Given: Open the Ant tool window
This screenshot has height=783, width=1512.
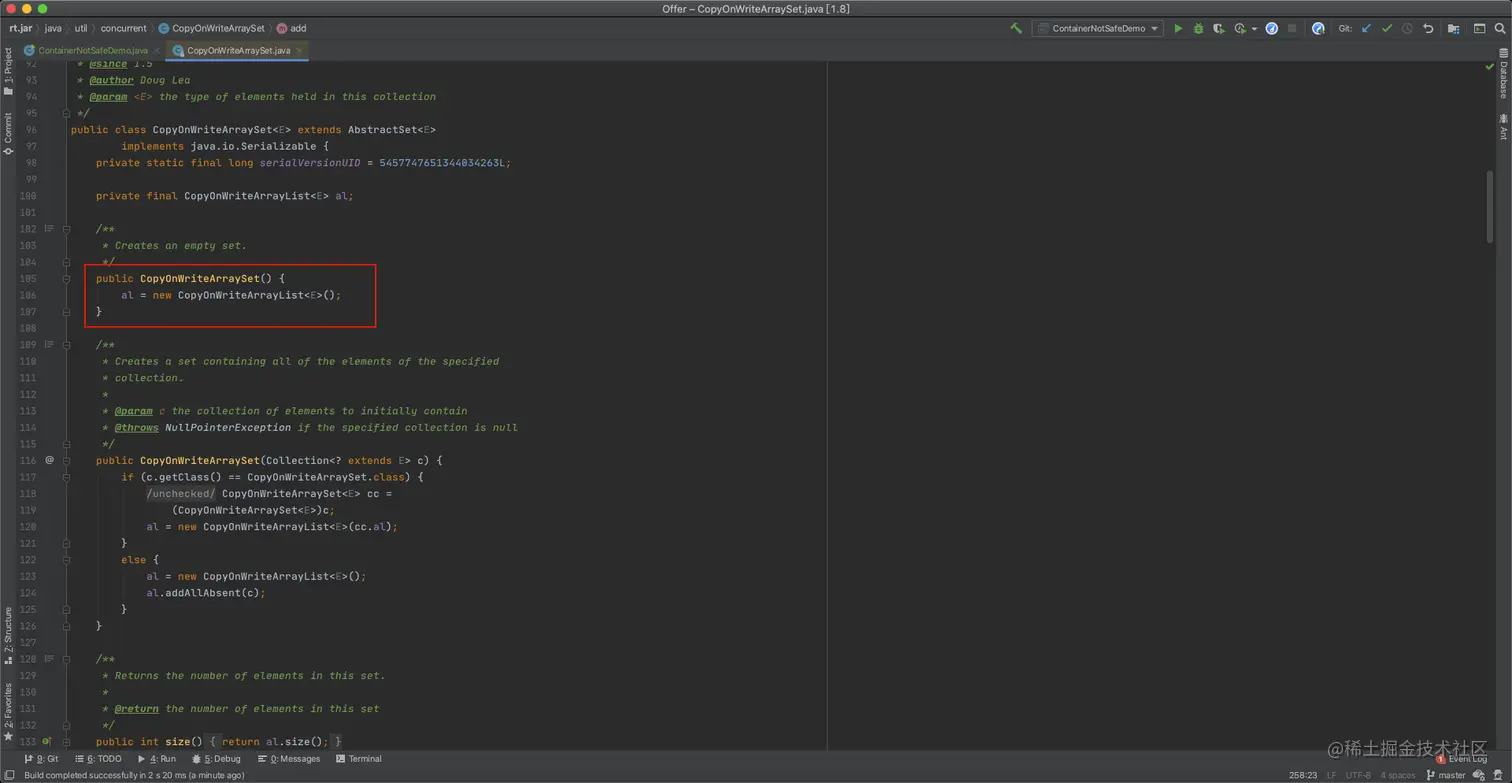Looking at the screenshot, I should [x=1503, y=127].
